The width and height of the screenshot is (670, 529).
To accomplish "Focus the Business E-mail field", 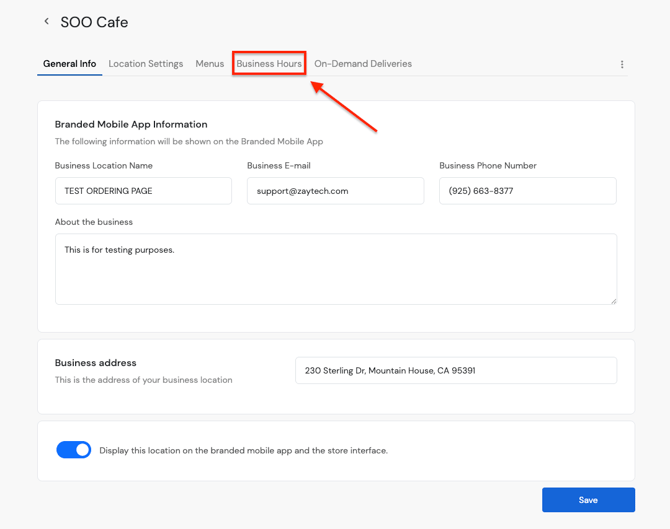I will 335,191.
